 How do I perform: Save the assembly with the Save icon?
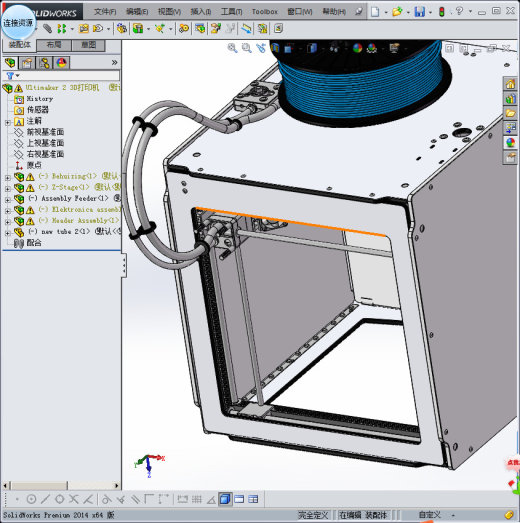(x=419, y=12)
